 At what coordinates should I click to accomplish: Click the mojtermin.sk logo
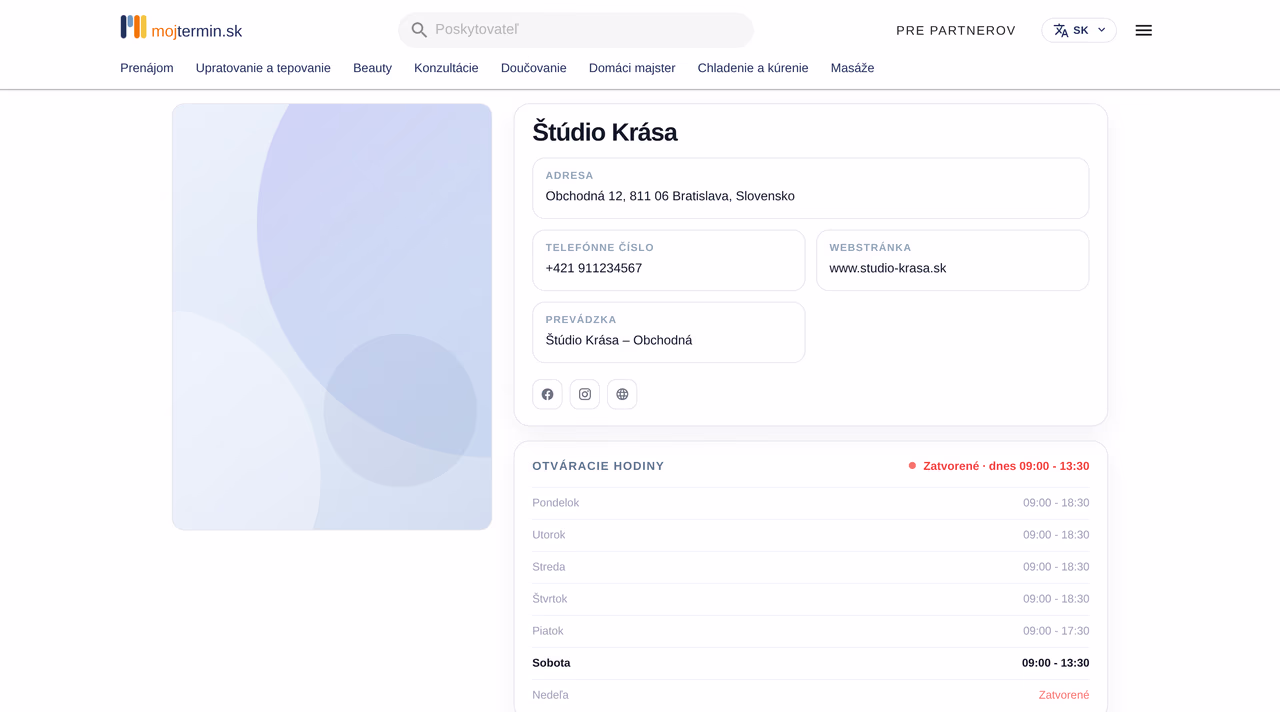181,28
